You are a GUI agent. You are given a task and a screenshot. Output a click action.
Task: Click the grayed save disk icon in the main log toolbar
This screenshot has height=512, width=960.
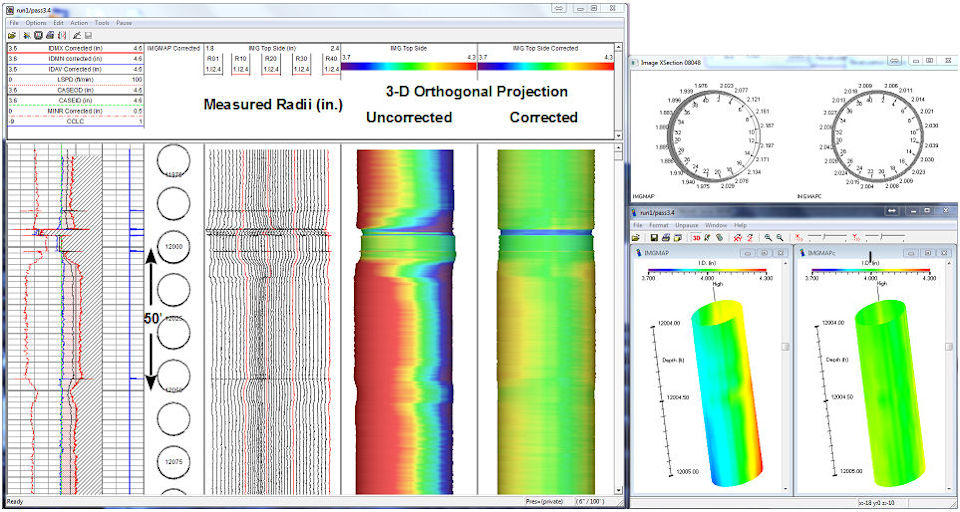pyautogui.click(x=88, y=36)
